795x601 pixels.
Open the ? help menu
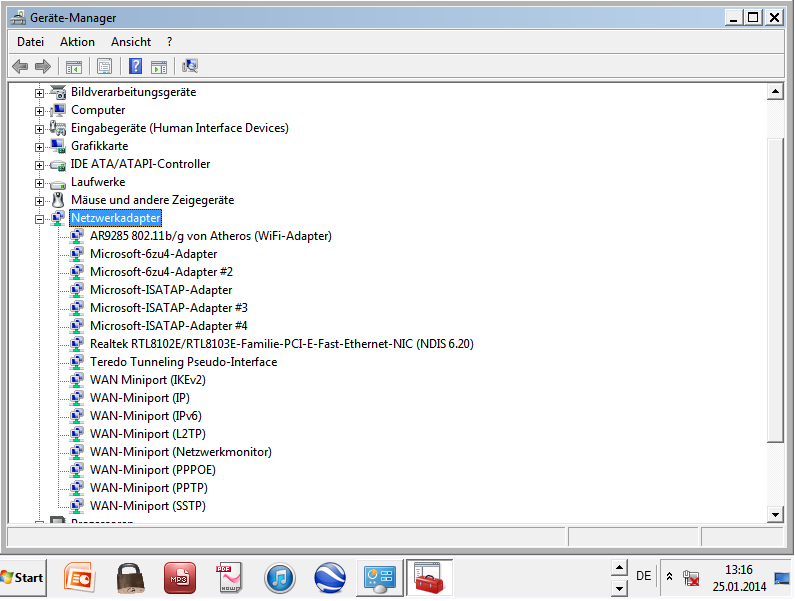point(169,42)
